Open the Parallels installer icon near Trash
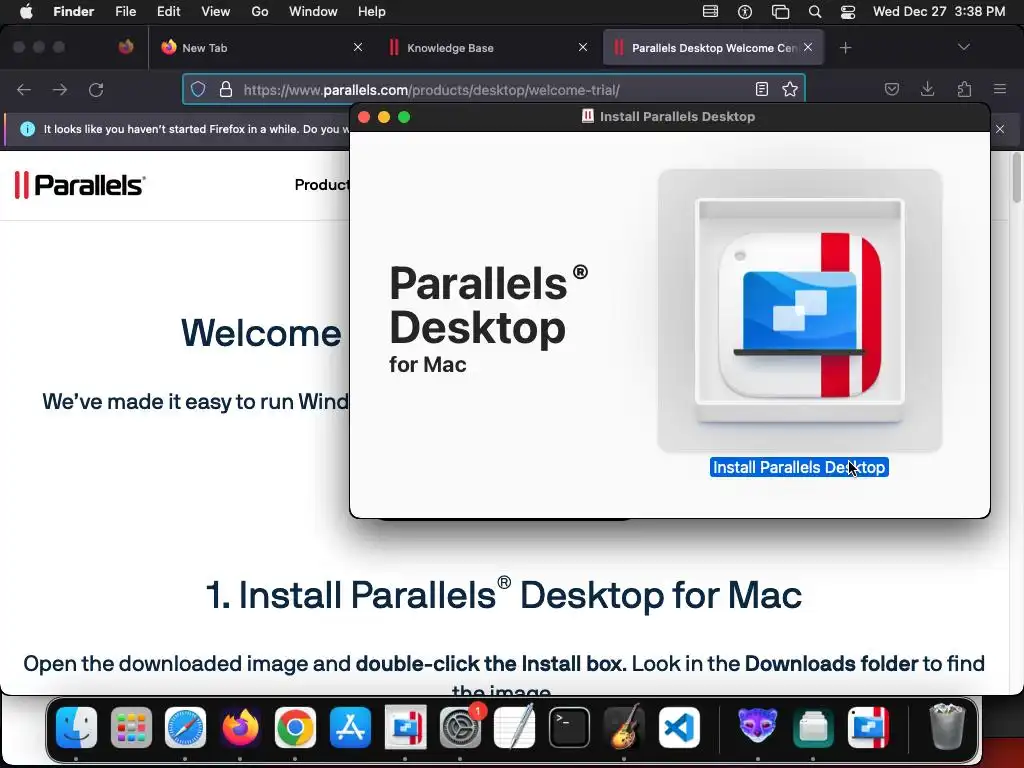This screenshot has width=1024, height=768. coord(868,727)
